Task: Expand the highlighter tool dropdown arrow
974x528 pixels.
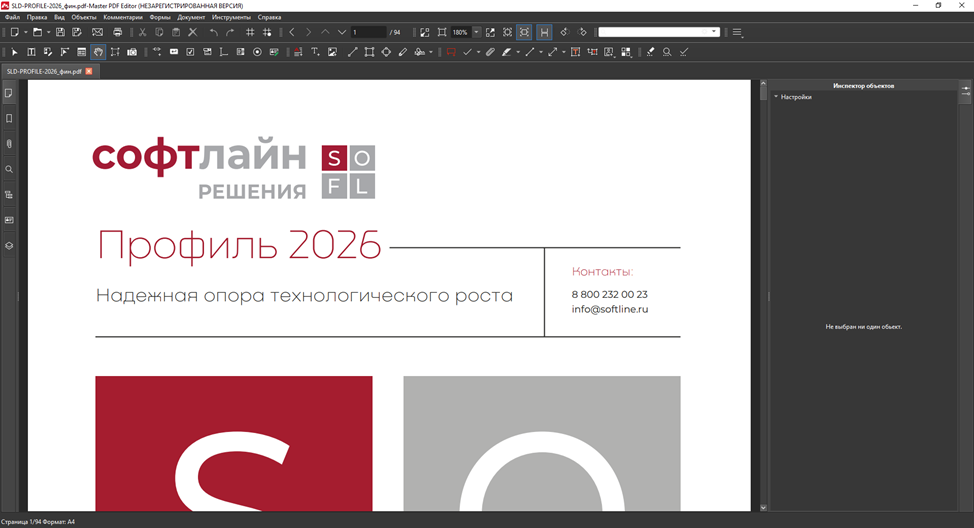Action: tap(518, 52)
